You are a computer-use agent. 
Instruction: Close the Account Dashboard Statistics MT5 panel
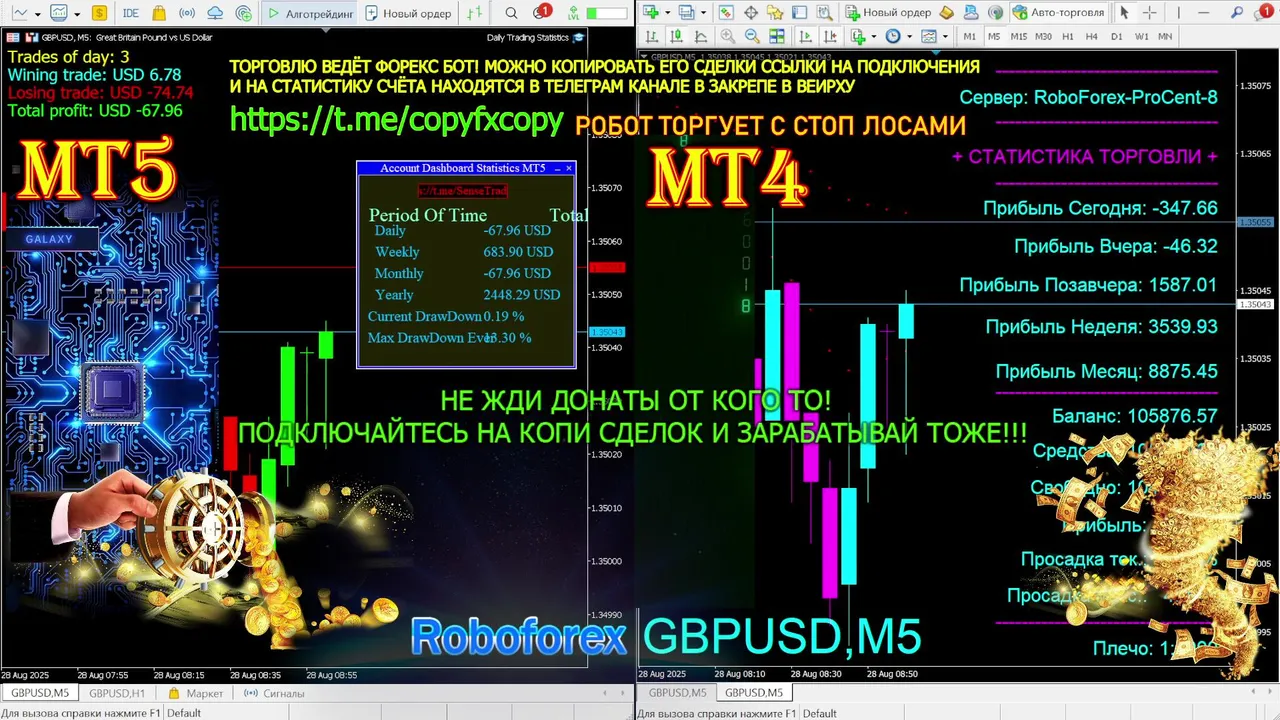[569, 168]
